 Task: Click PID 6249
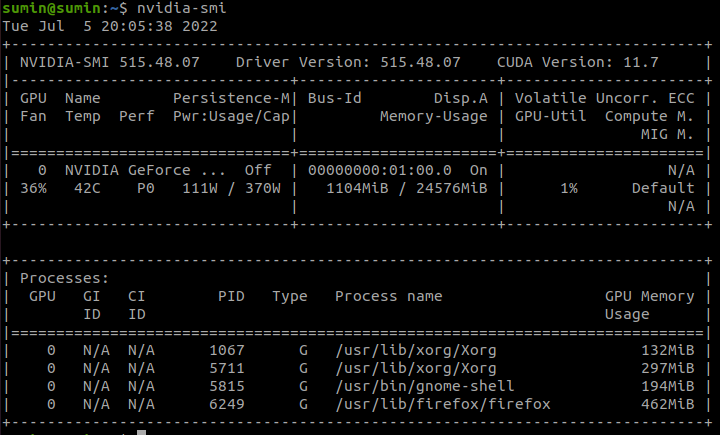(x=227, y=404)
